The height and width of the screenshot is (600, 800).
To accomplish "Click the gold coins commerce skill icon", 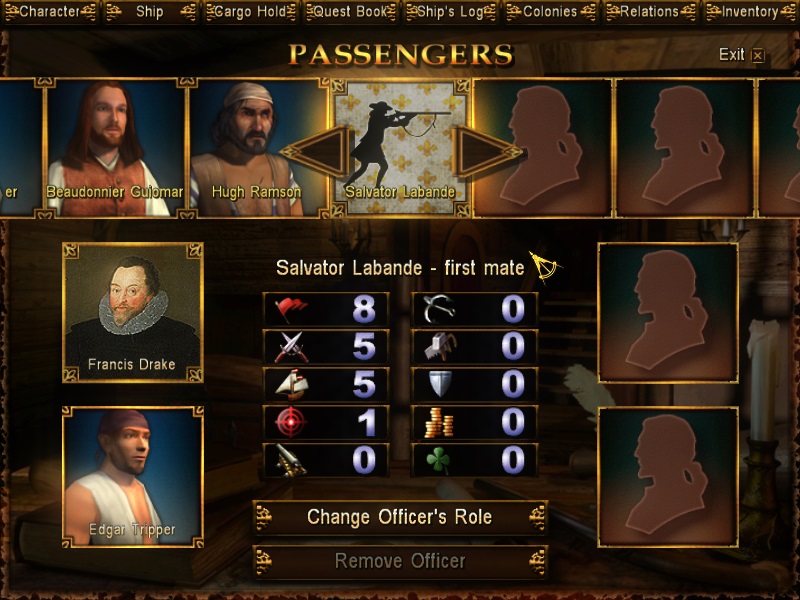I will [439, 422].
